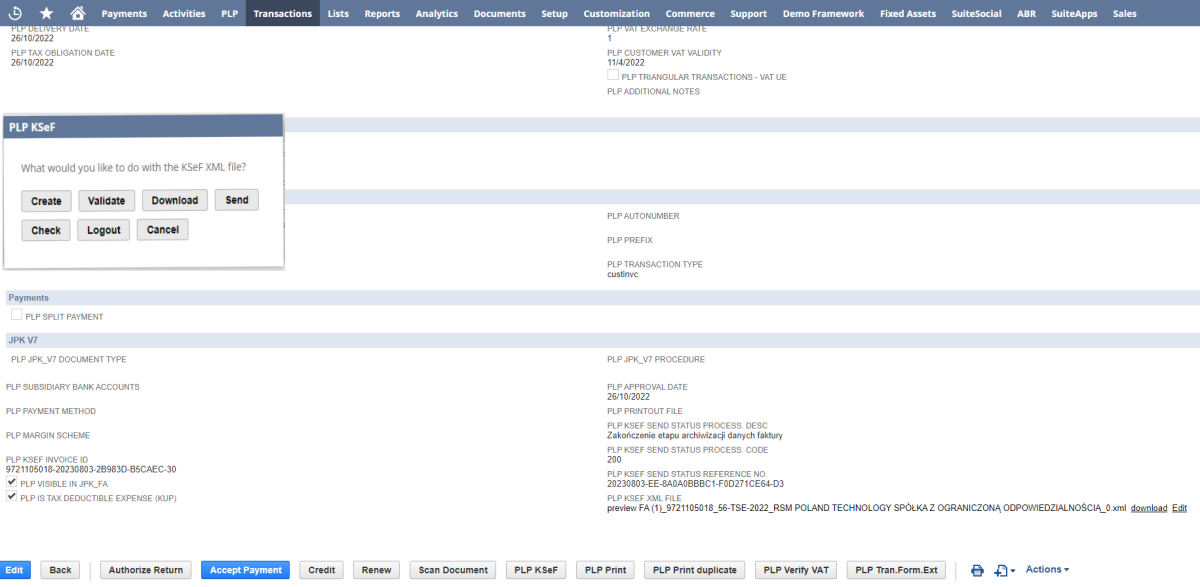Click the blue Accept Payment button
Image resolution: width=1200 pixels, height=587 pixels.
(245, 570)
